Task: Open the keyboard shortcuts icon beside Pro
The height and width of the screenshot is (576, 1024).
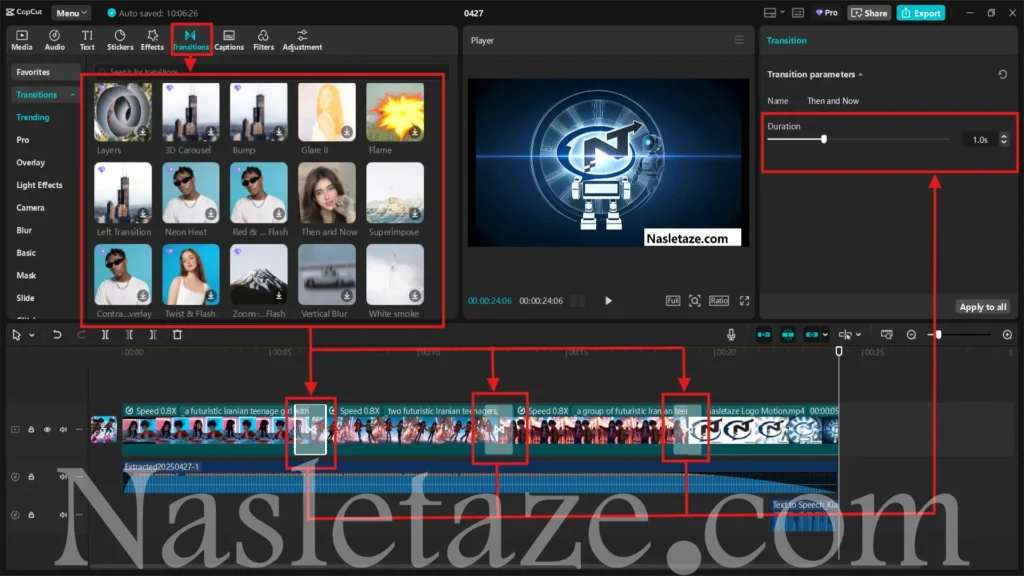Action: 798,12
